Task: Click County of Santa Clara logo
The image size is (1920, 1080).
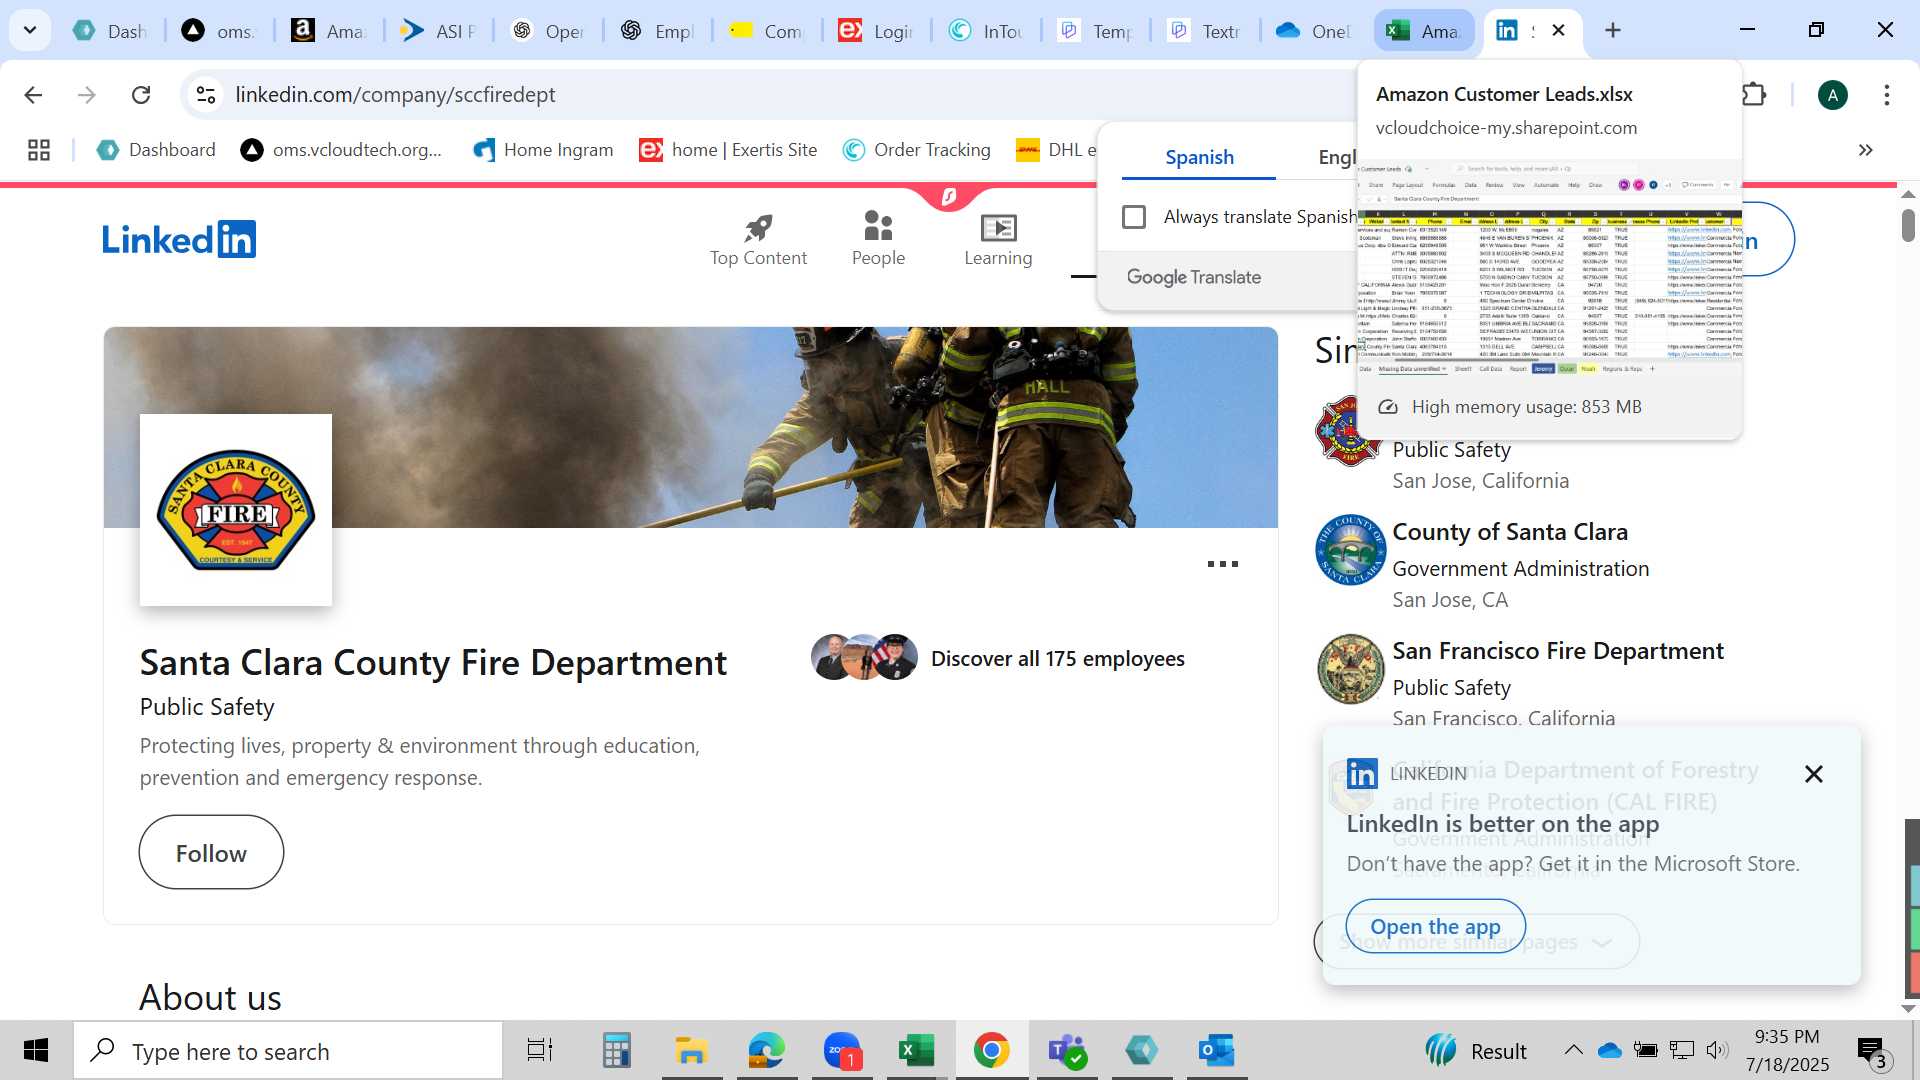Action: coord(1350,550)
